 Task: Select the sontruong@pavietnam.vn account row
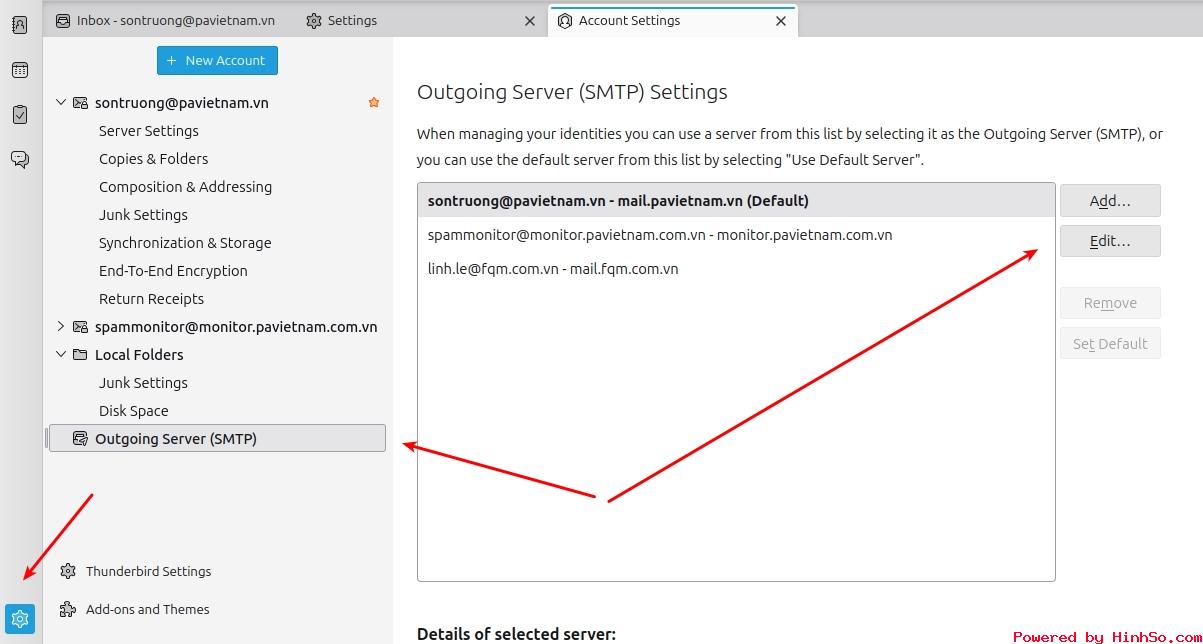tap(217, 103)
